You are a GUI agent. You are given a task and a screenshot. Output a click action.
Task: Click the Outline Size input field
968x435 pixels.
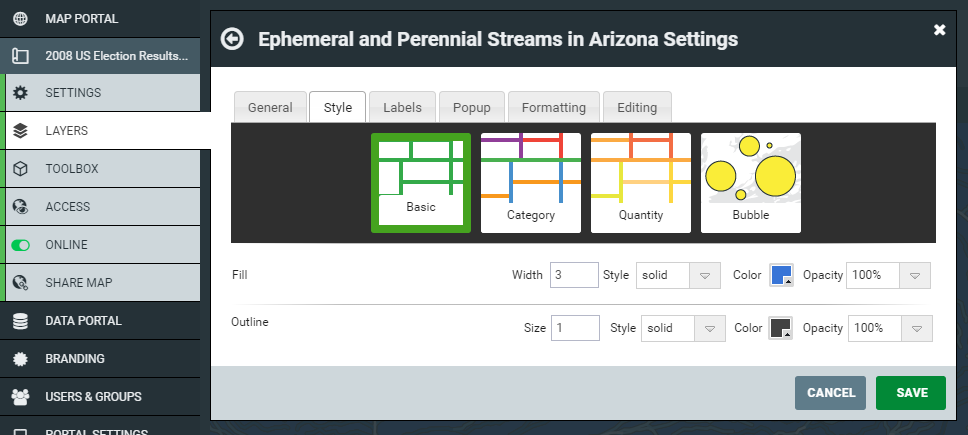tap(575, 328)
